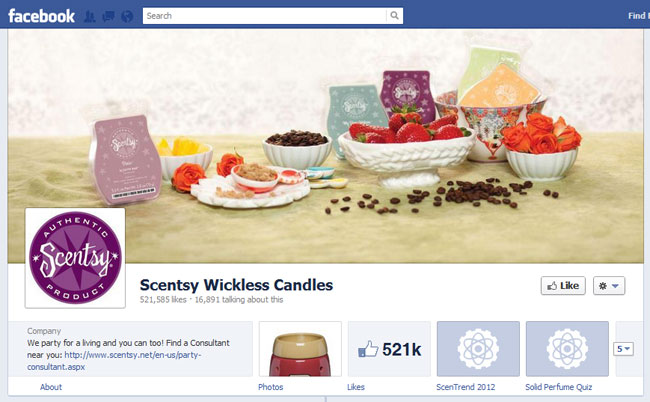650x402 pixels.
Task: Open the cover photo with strawberries
Action: click(325, 146)
